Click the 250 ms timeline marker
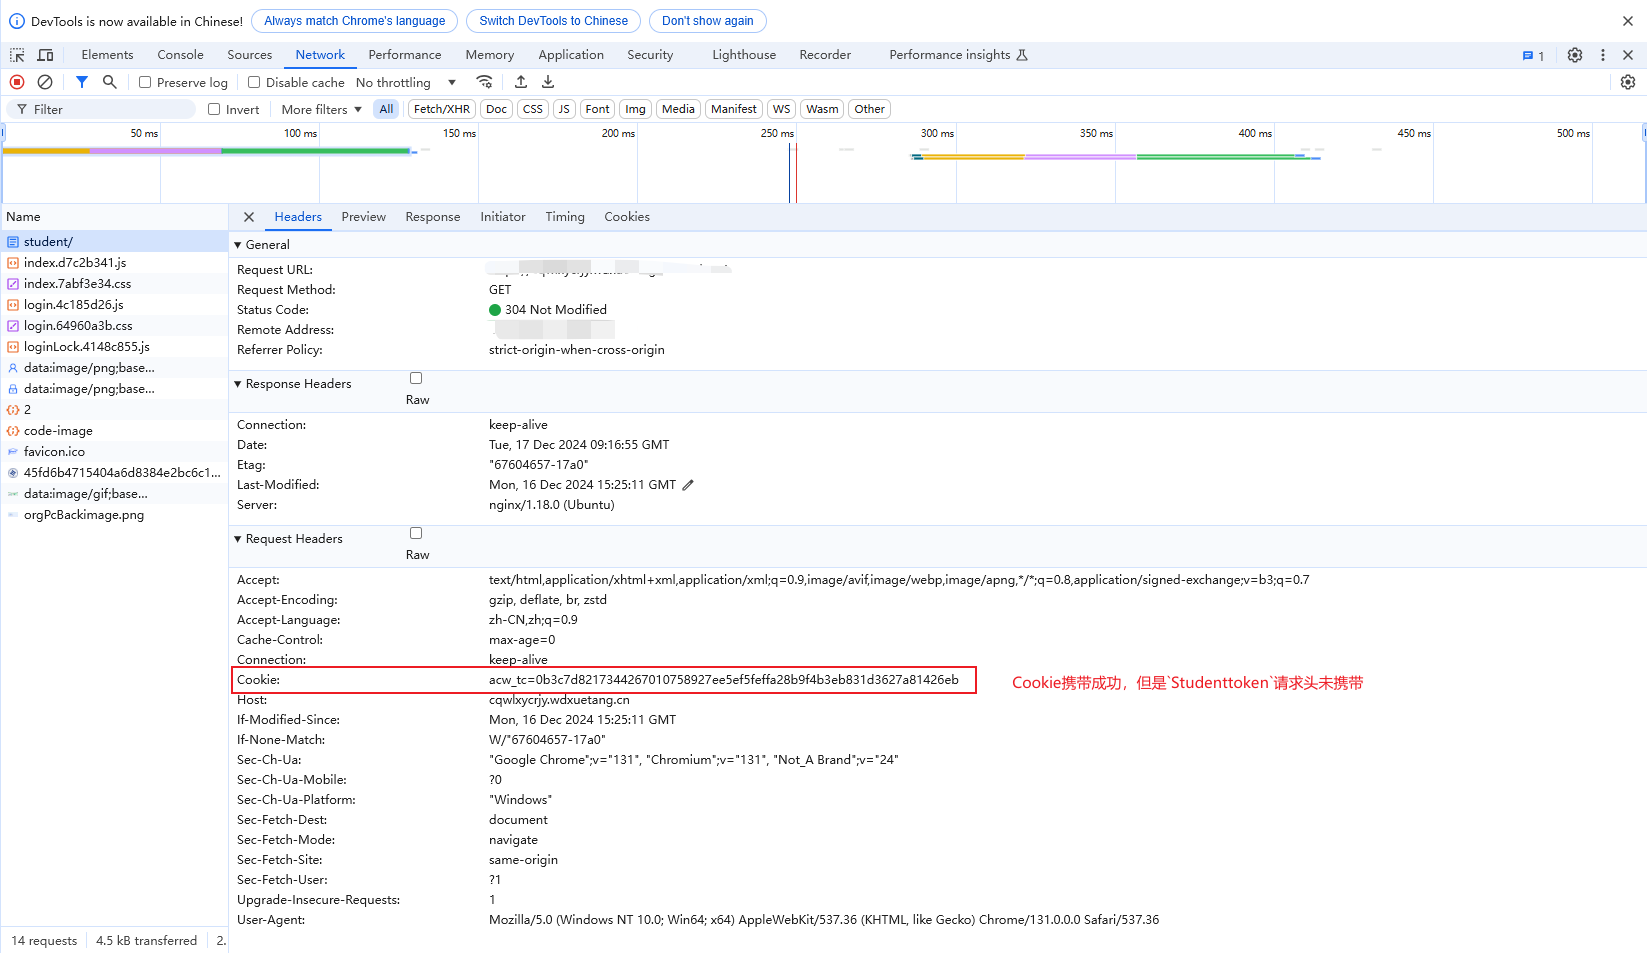Screen dimensions: 1647x953 (x=777, y=133)
